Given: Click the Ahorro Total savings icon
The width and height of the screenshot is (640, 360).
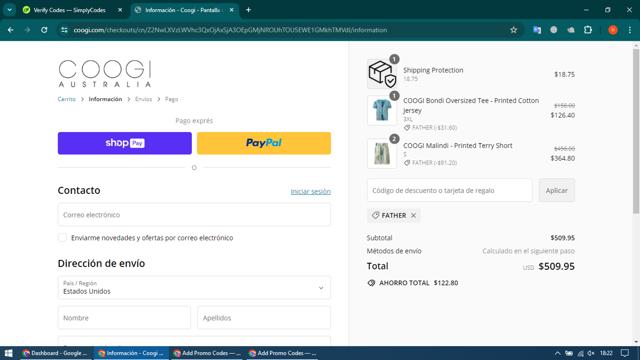Looking at the screenshot, I should coord(371,283).
